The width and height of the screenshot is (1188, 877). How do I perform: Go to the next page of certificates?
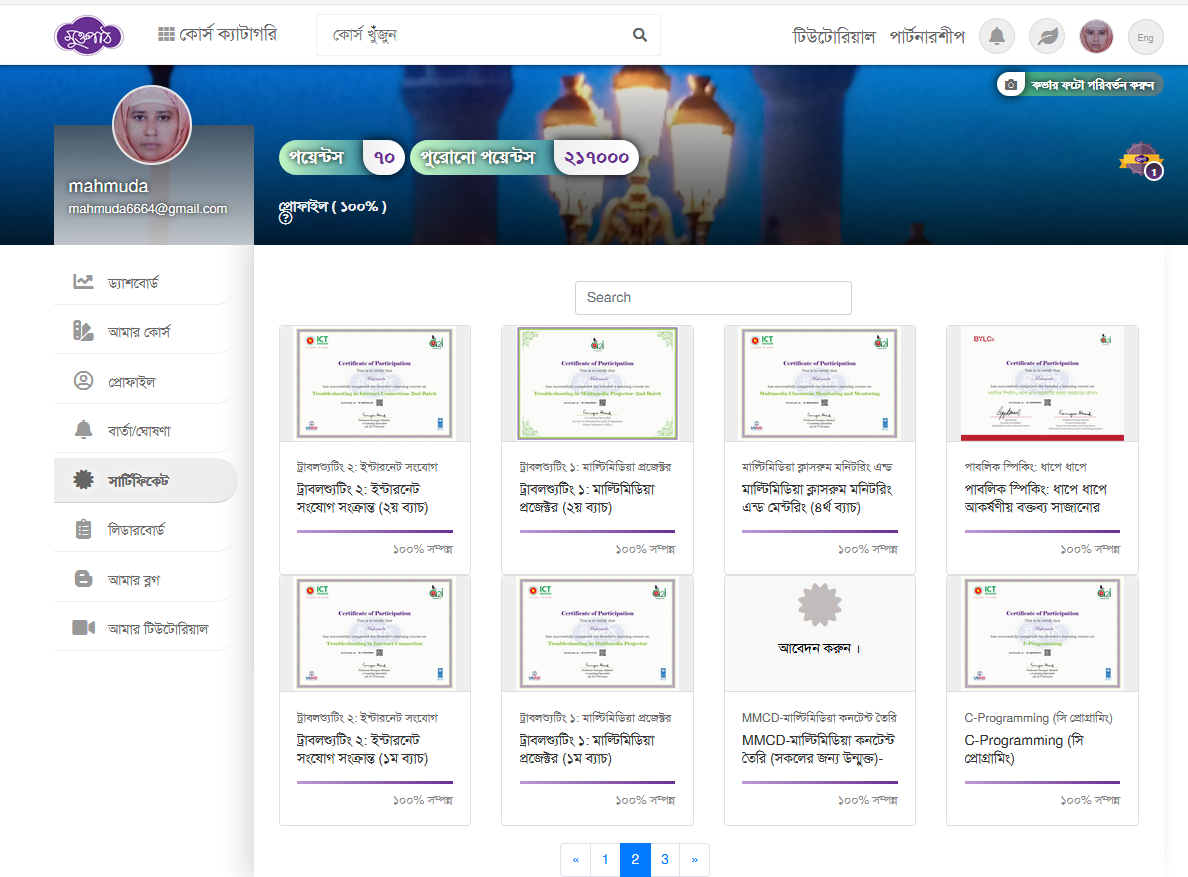[694, 860]
